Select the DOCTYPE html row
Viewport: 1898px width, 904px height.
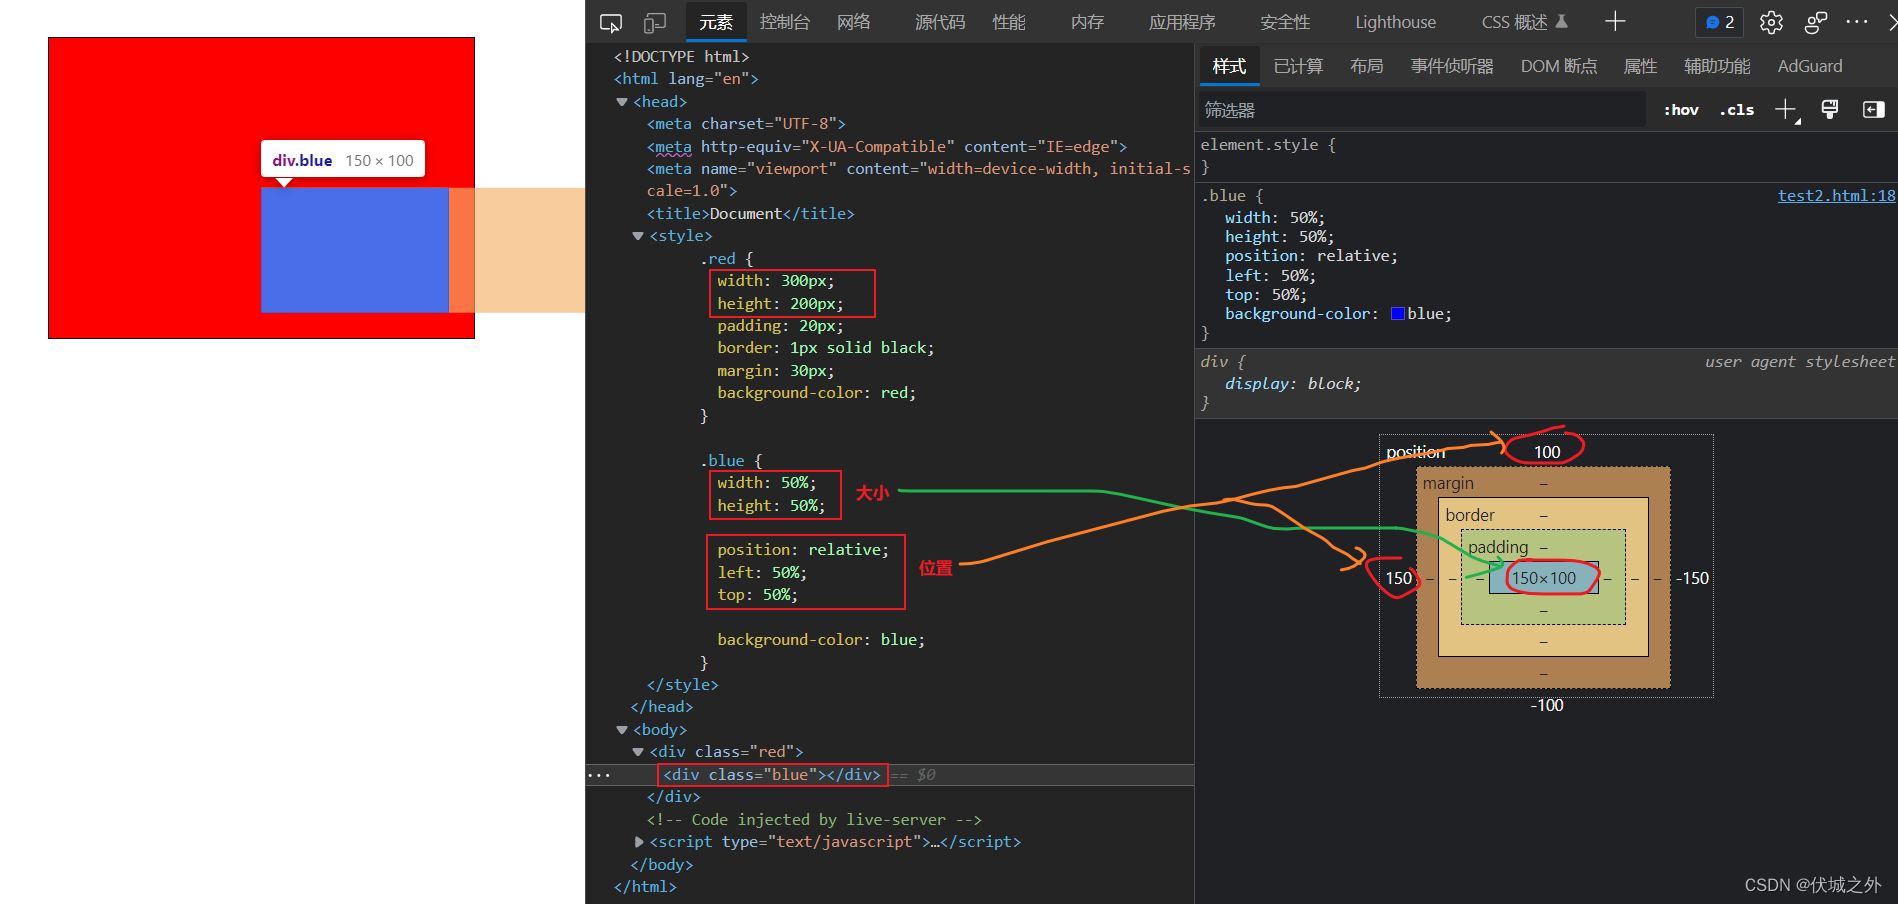click(681, 57)
